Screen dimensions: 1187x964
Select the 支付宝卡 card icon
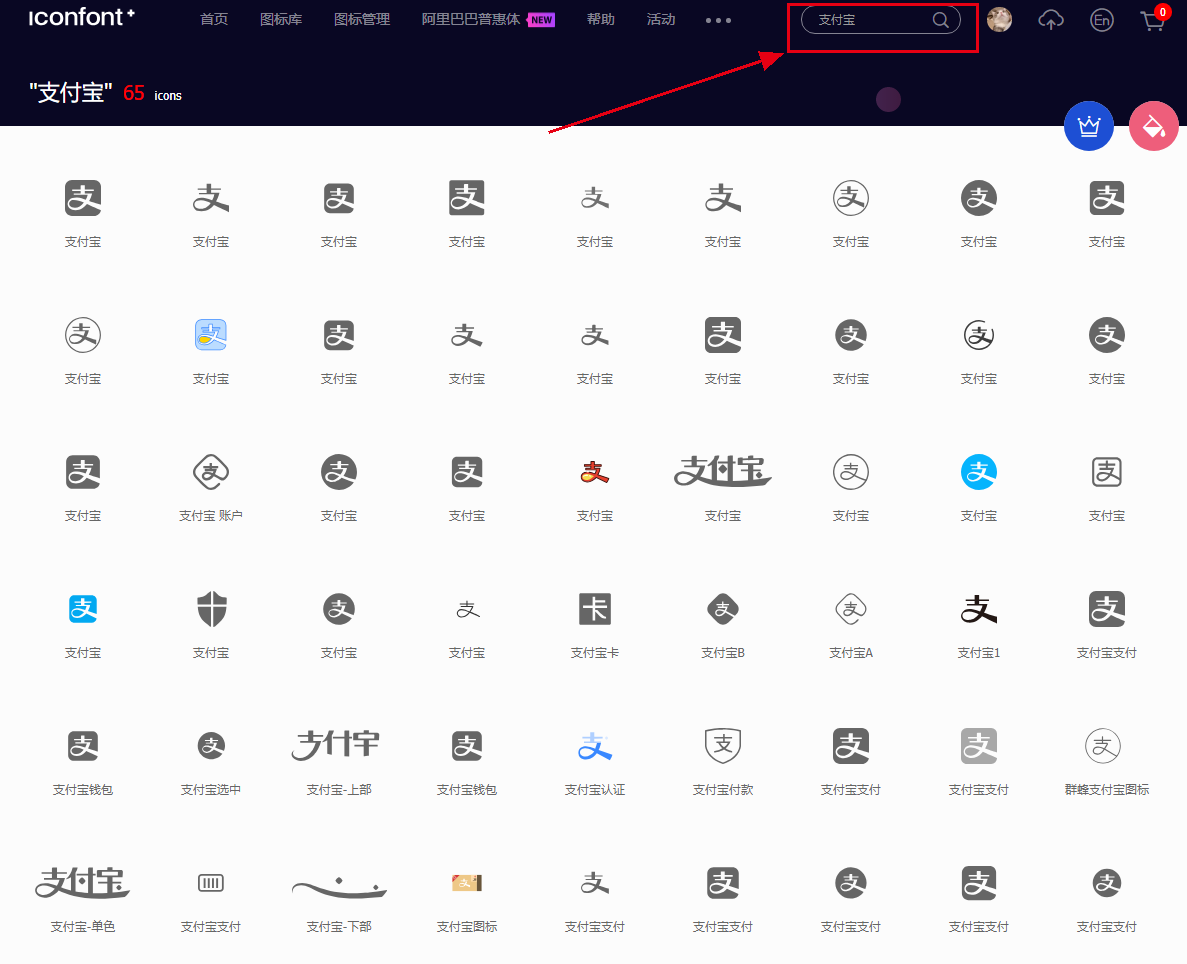pyautogui.click(x=595, y=608)
